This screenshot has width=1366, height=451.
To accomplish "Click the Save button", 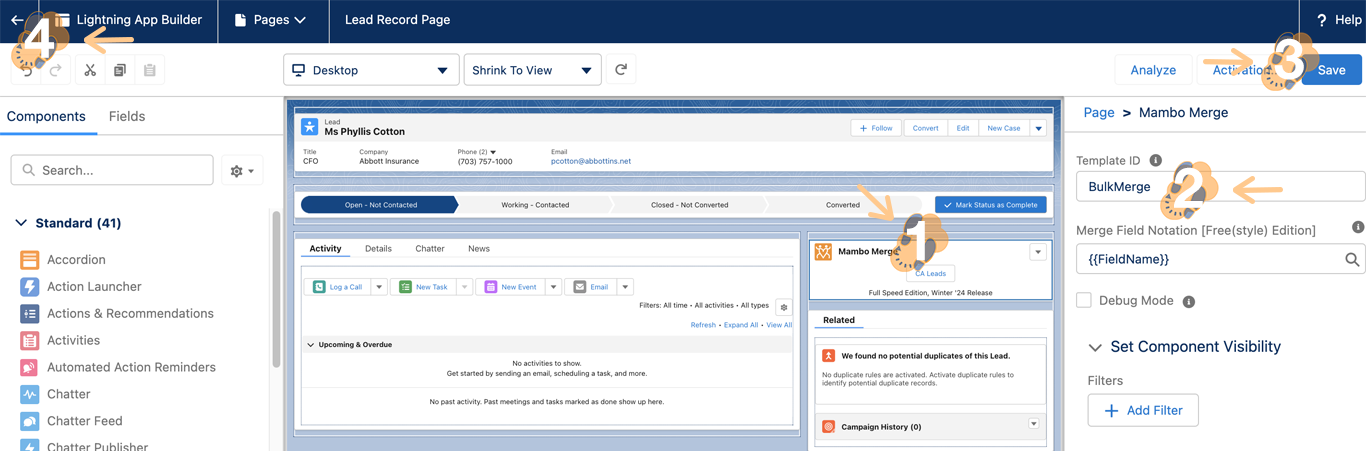I will coord(1331,70).
